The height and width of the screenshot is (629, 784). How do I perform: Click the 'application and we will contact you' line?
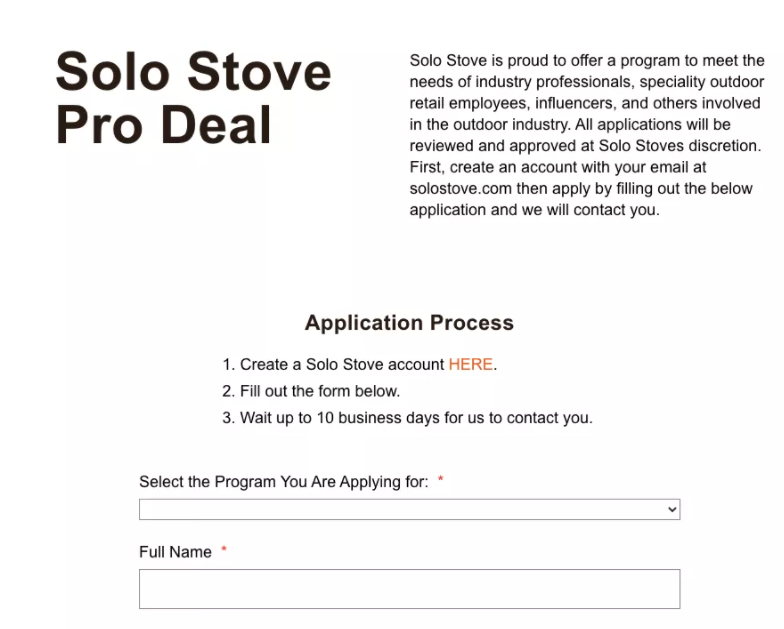(534, 210)
